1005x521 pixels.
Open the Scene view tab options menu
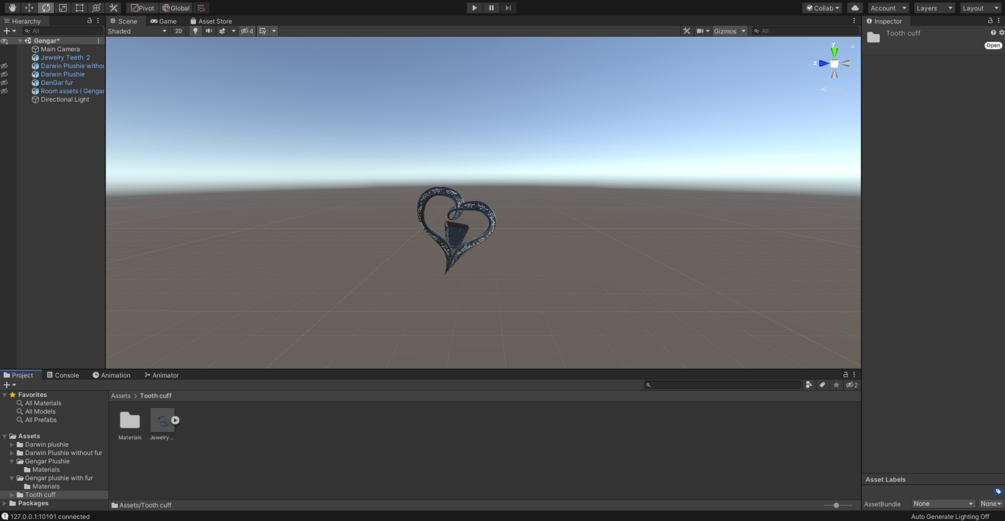coord(854,21)
